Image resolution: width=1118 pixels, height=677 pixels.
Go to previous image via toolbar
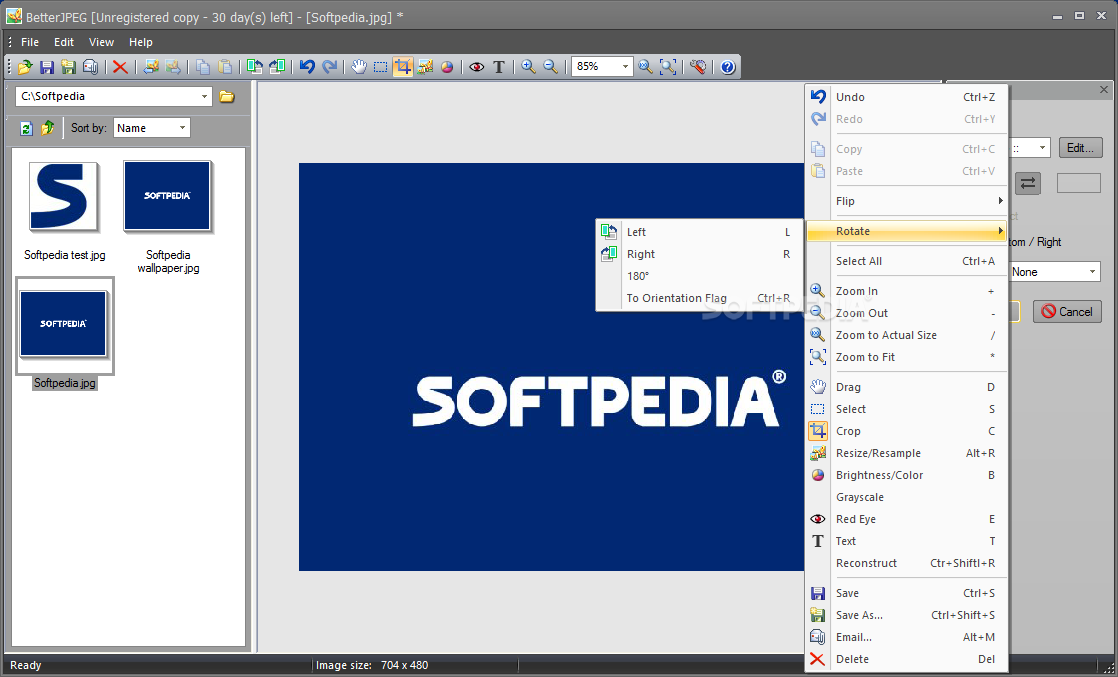pos(150,67)
